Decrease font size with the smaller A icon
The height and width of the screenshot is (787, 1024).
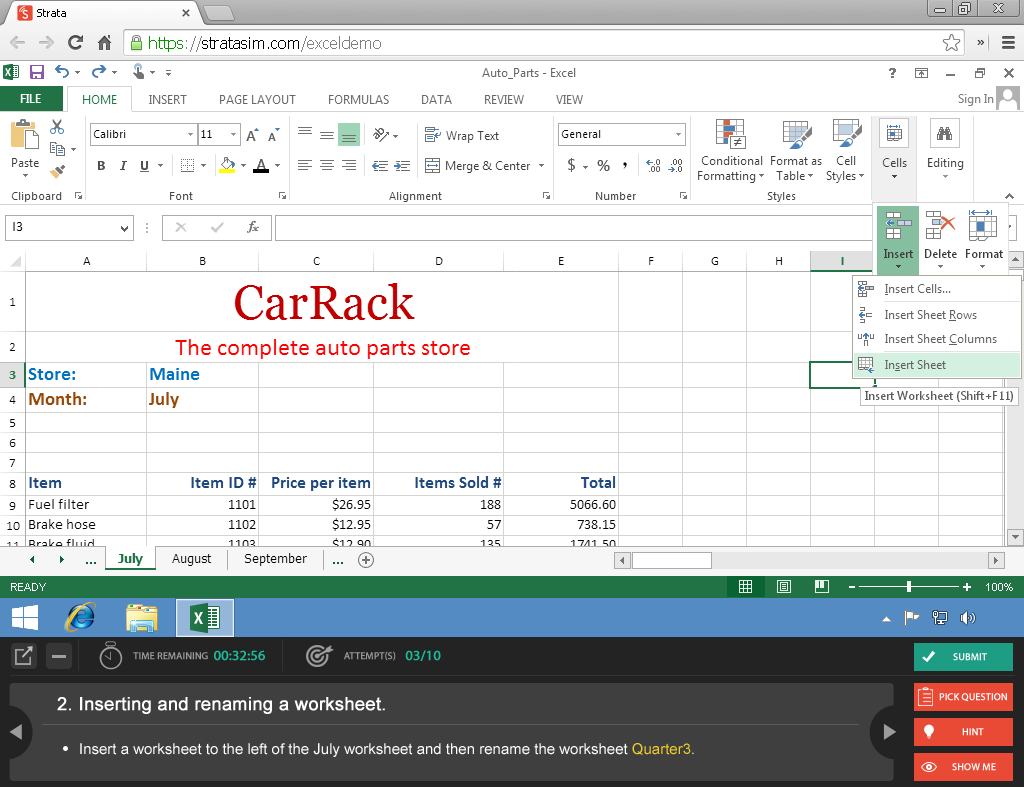274,135
